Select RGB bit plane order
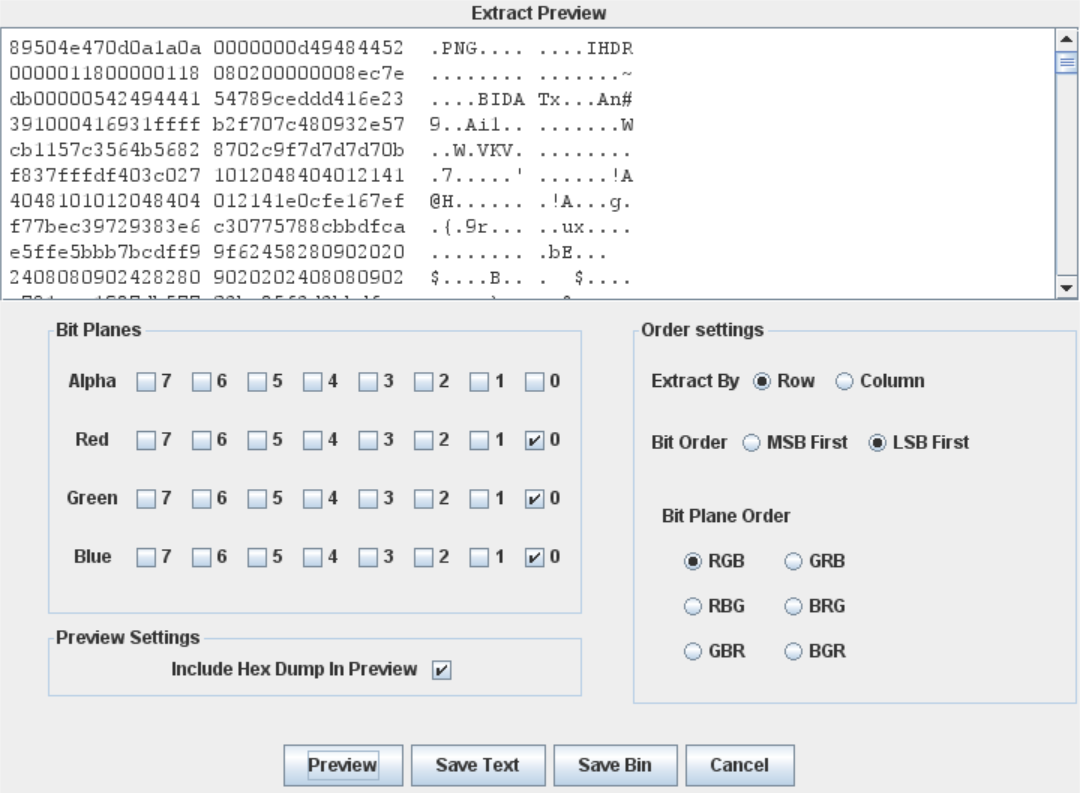1080x793 pixels. pyautogui.click(x=693, y=562)
